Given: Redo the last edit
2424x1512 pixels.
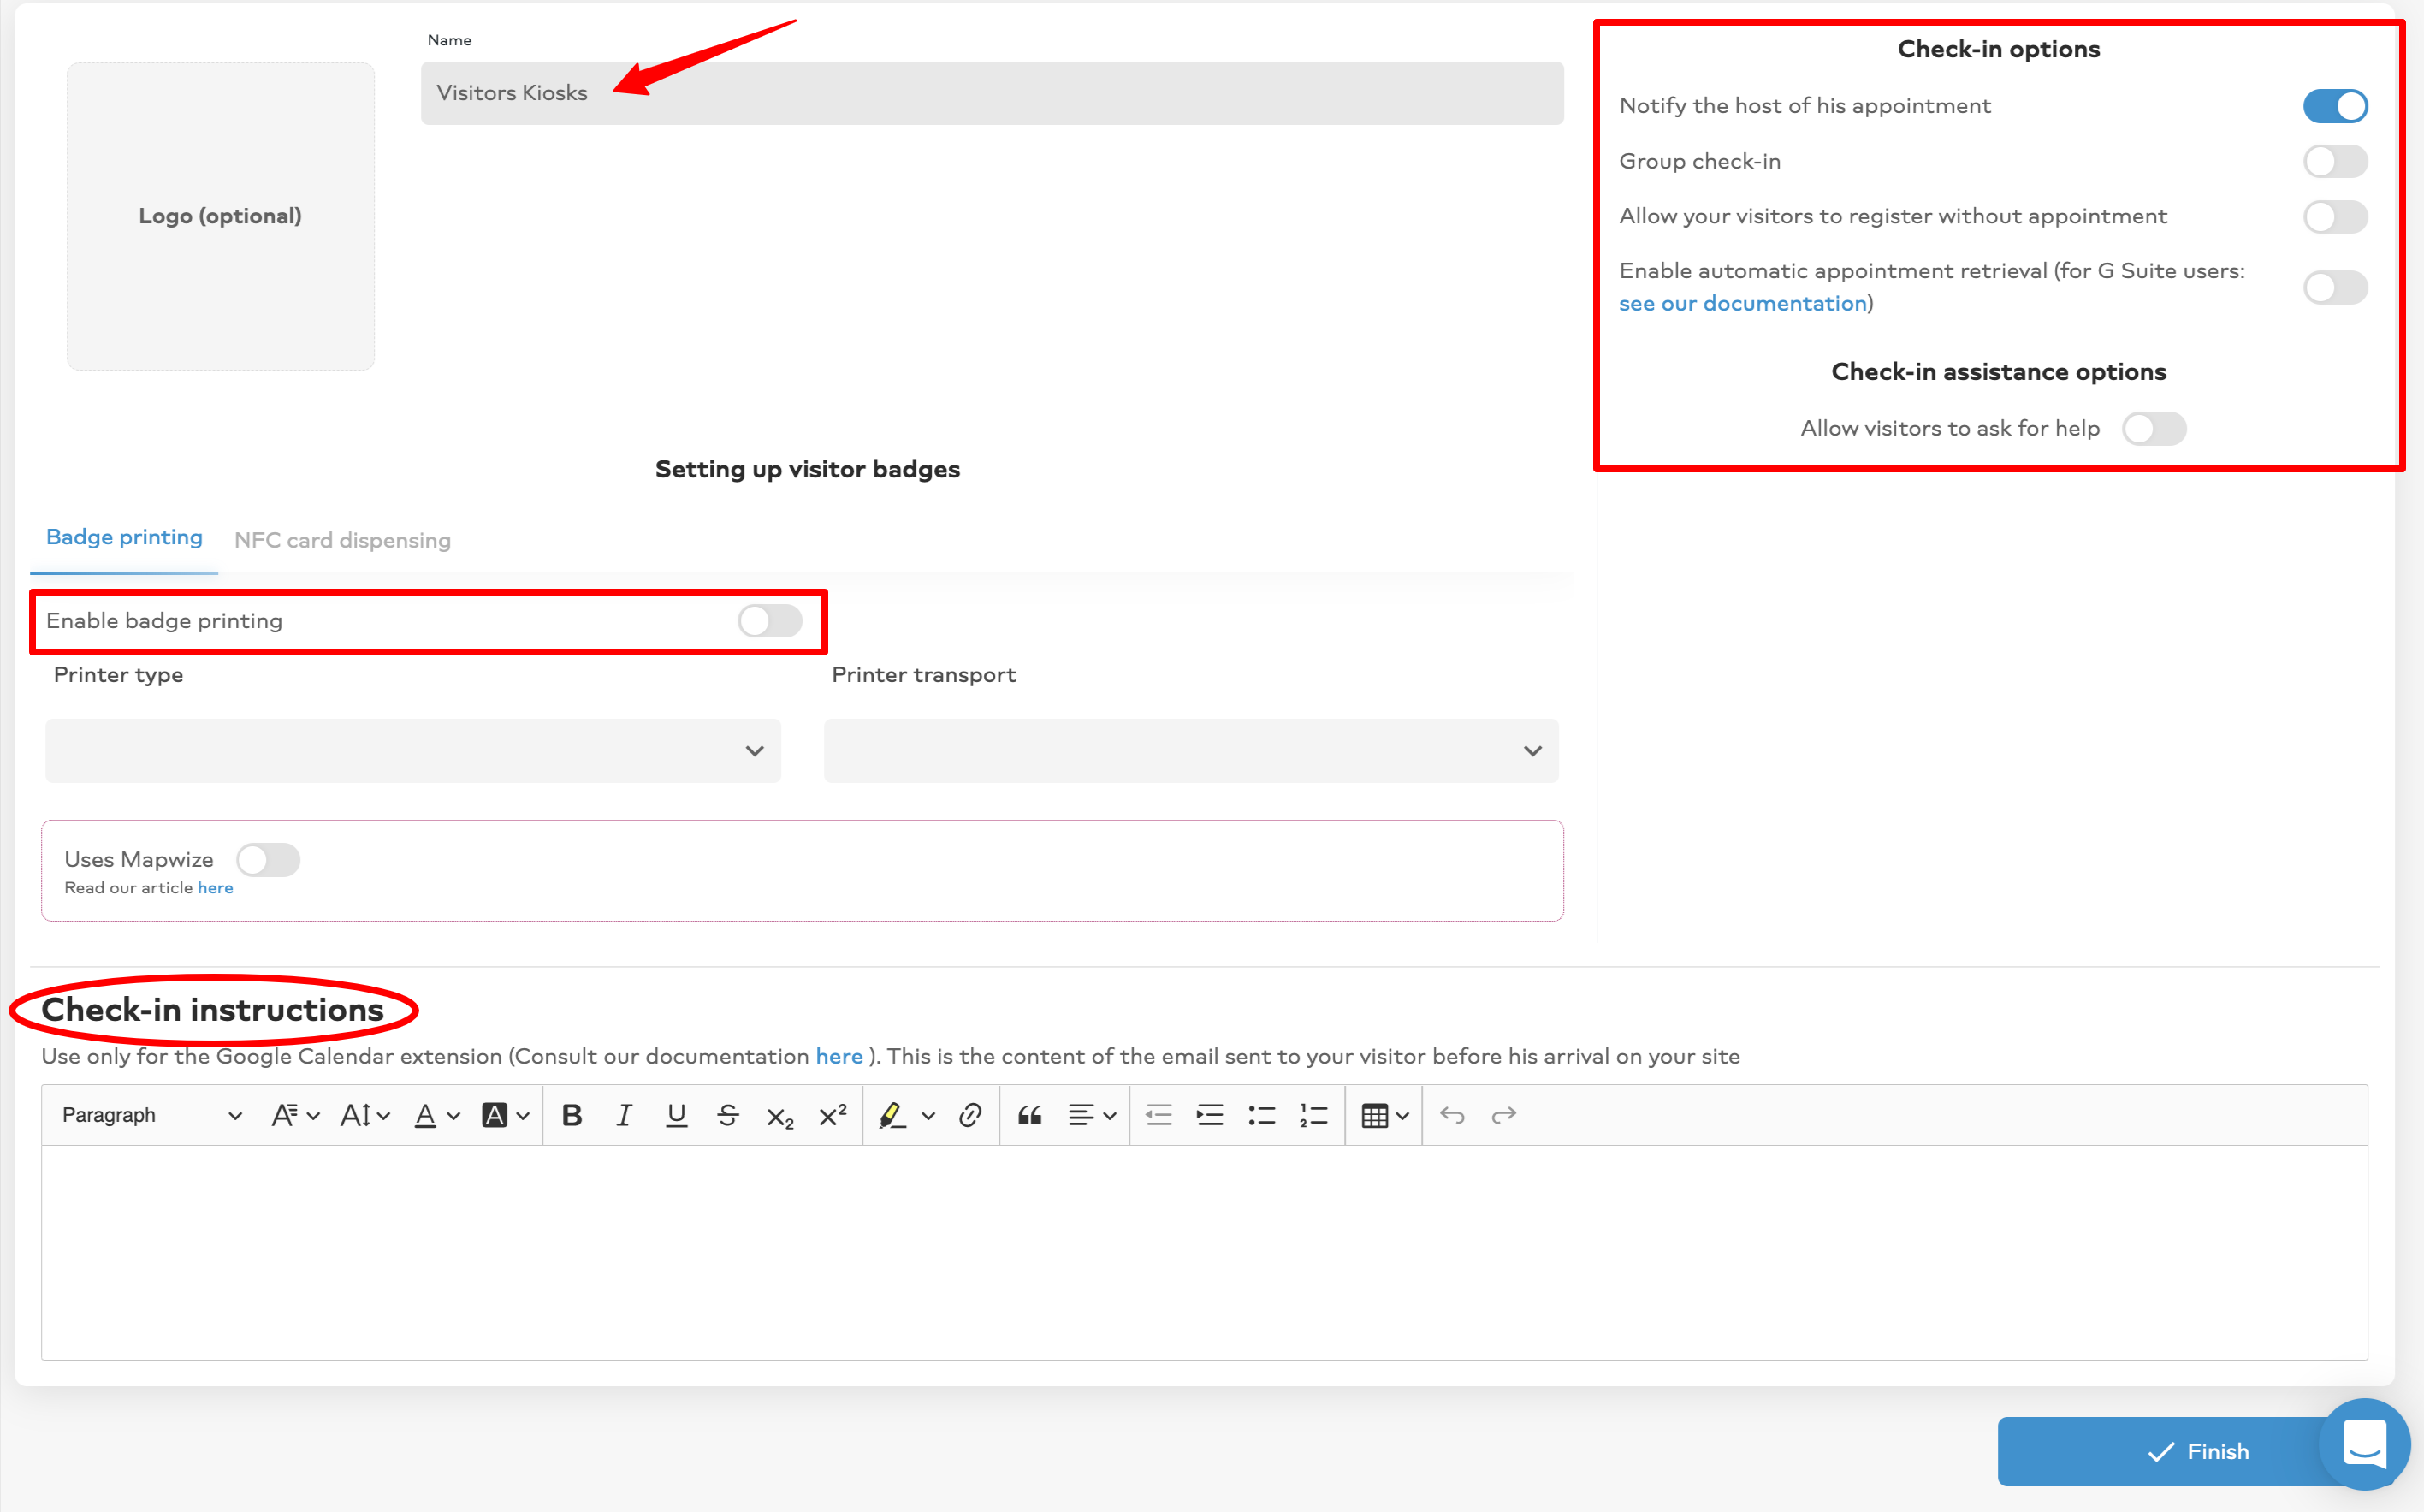Looking at the screenshot, I should 1504,1115.
